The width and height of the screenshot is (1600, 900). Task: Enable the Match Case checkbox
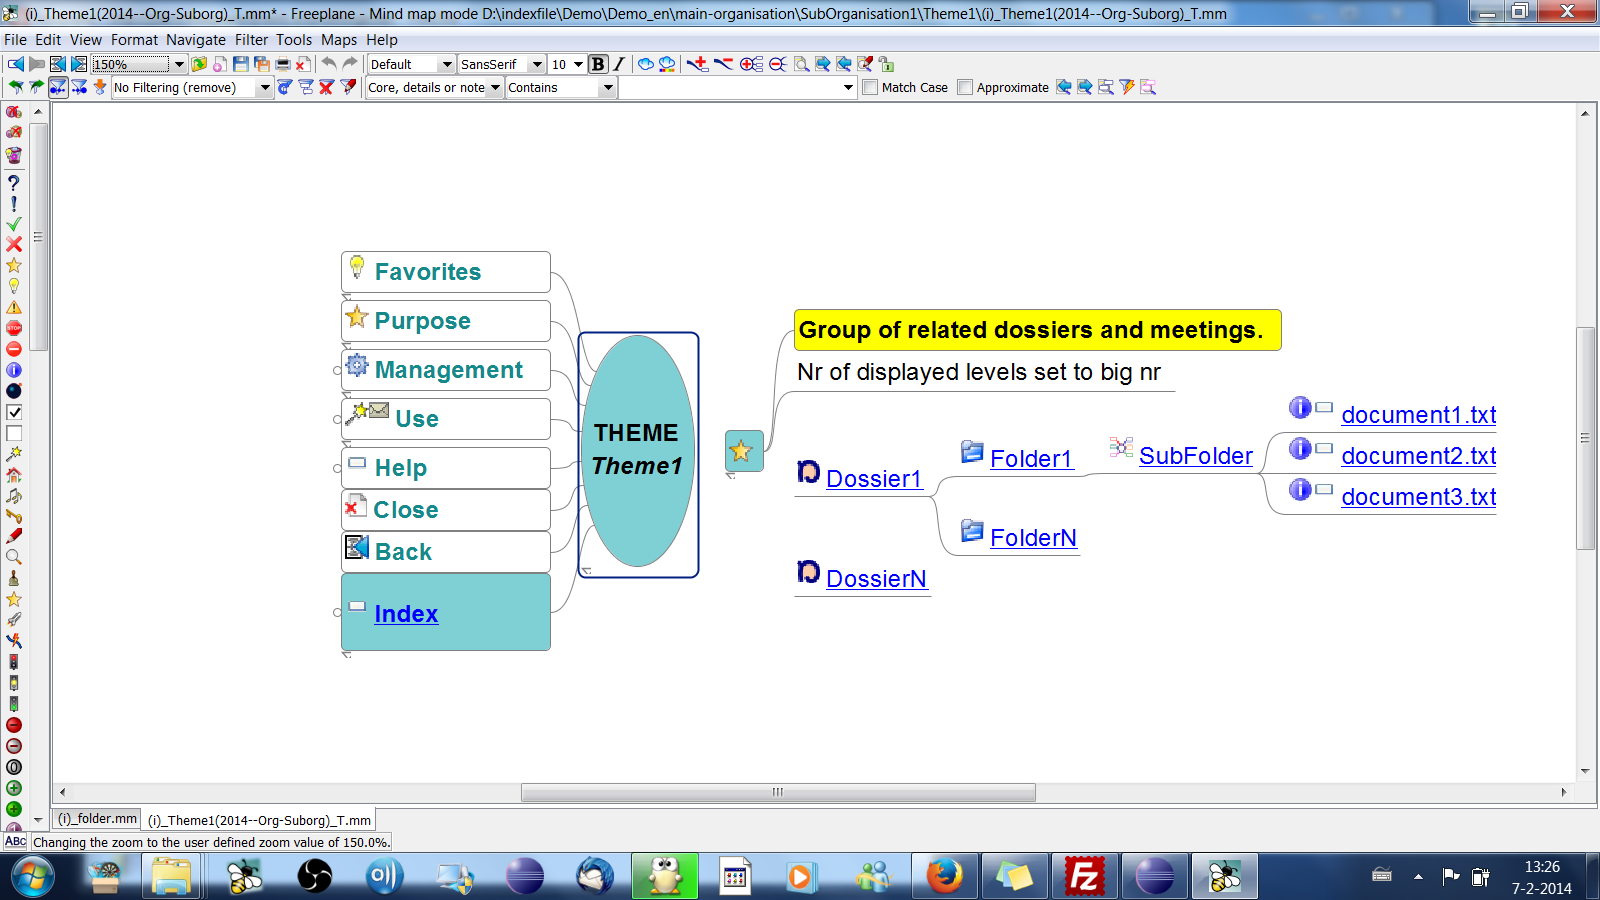click(x=870, y=88)
